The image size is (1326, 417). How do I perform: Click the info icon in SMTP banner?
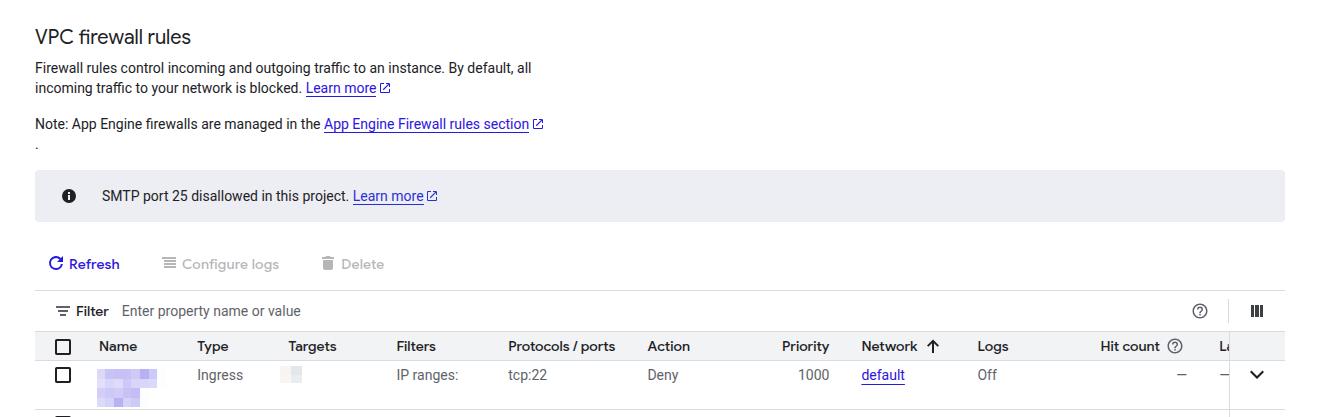69,196
